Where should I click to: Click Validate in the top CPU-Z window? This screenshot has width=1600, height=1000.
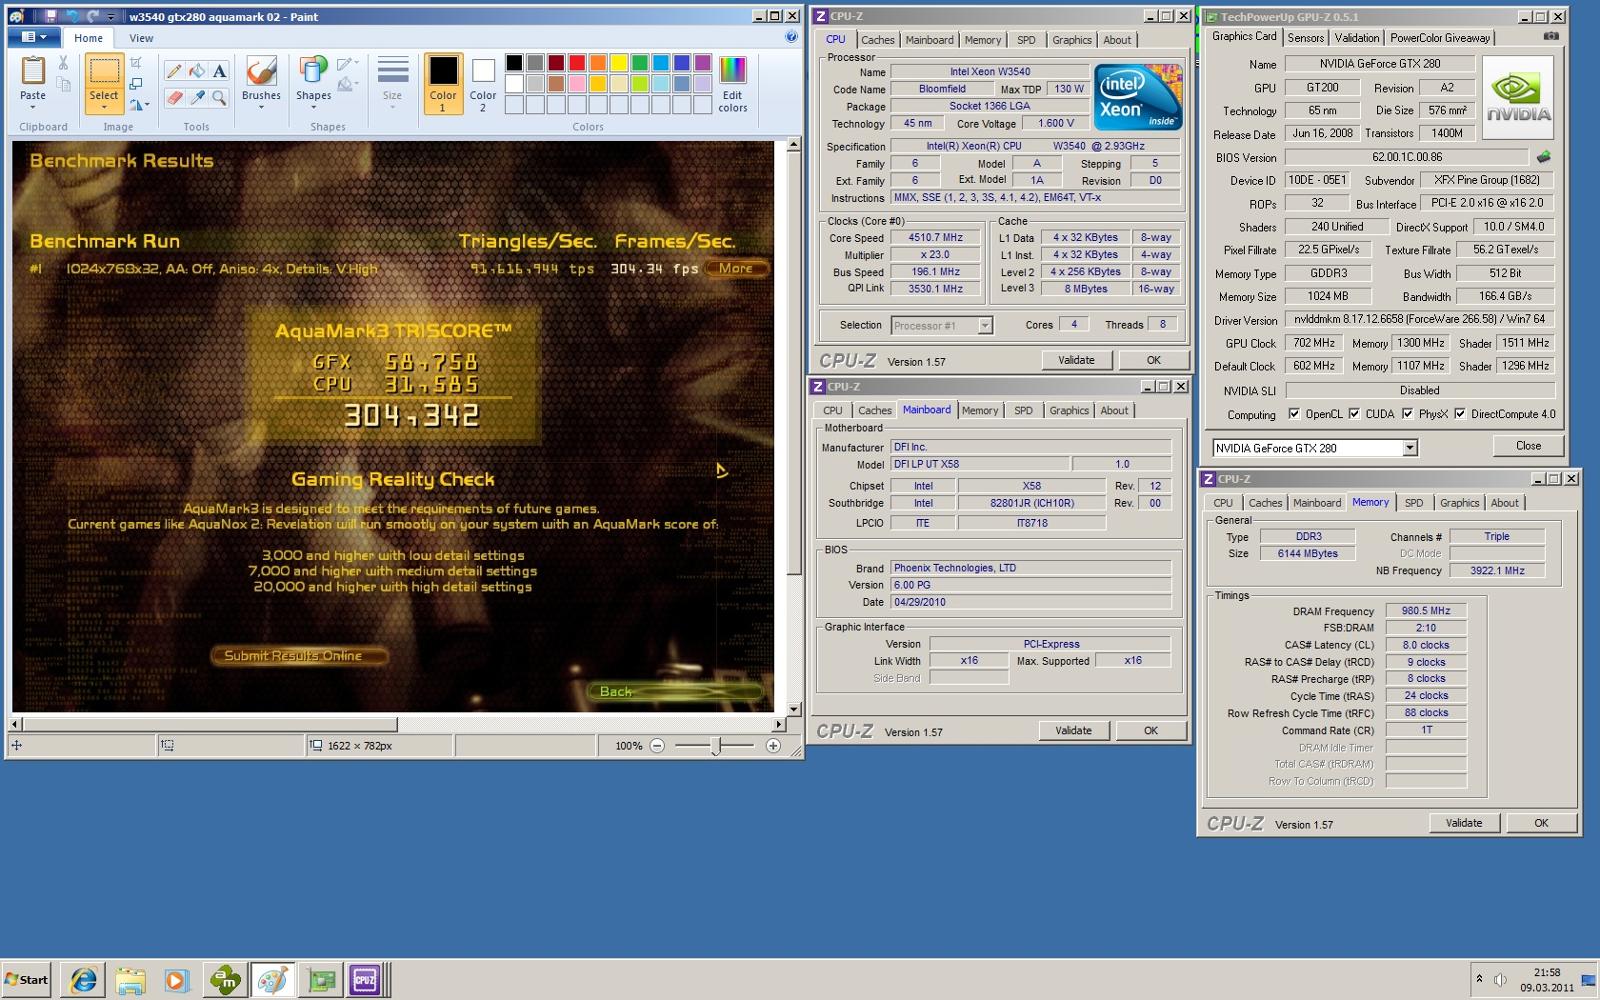(x=1076, y=360)
